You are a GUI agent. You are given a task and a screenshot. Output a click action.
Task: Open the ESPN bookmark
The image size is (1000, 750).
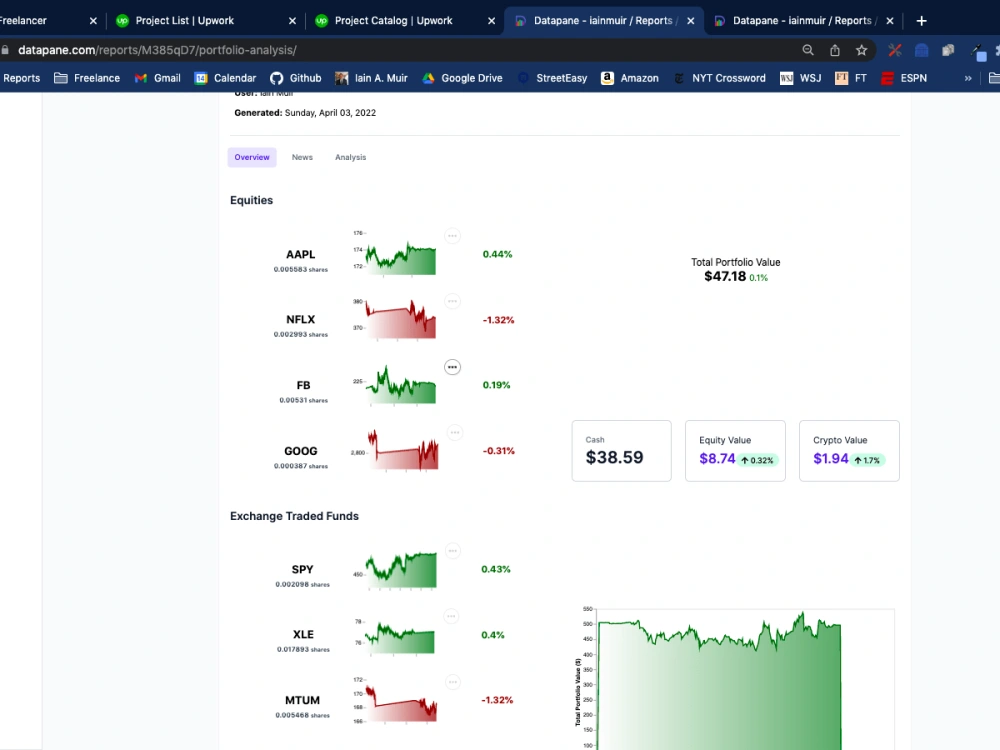pyautogui.click(x=904, y=78)
